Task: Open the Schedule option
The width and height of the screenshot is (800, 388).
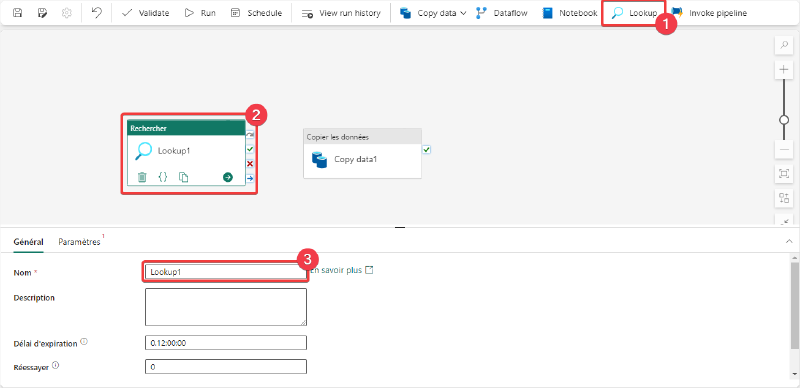Action: pyautogui.click(x=256, y=13)
